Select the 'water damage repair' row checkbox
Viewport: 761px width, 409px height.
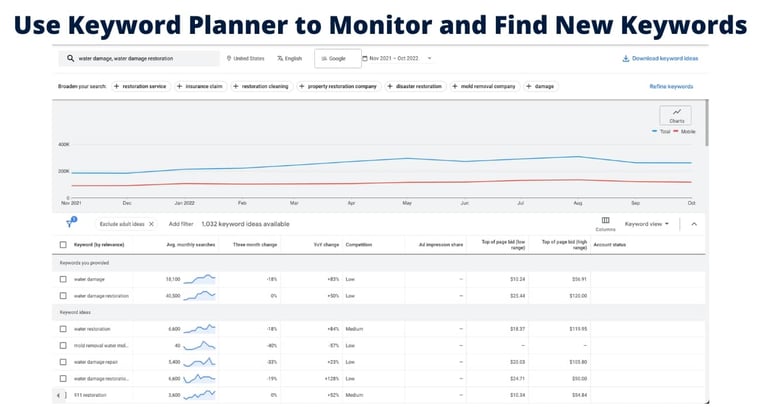63,362
